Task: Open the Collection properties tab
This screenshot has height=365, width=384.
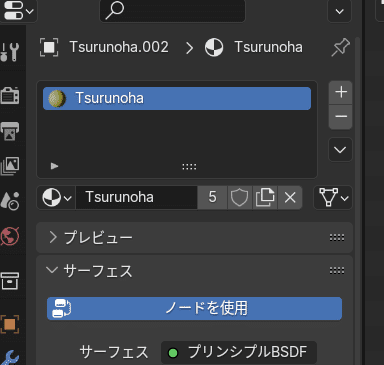Action: tap(10, 280)
